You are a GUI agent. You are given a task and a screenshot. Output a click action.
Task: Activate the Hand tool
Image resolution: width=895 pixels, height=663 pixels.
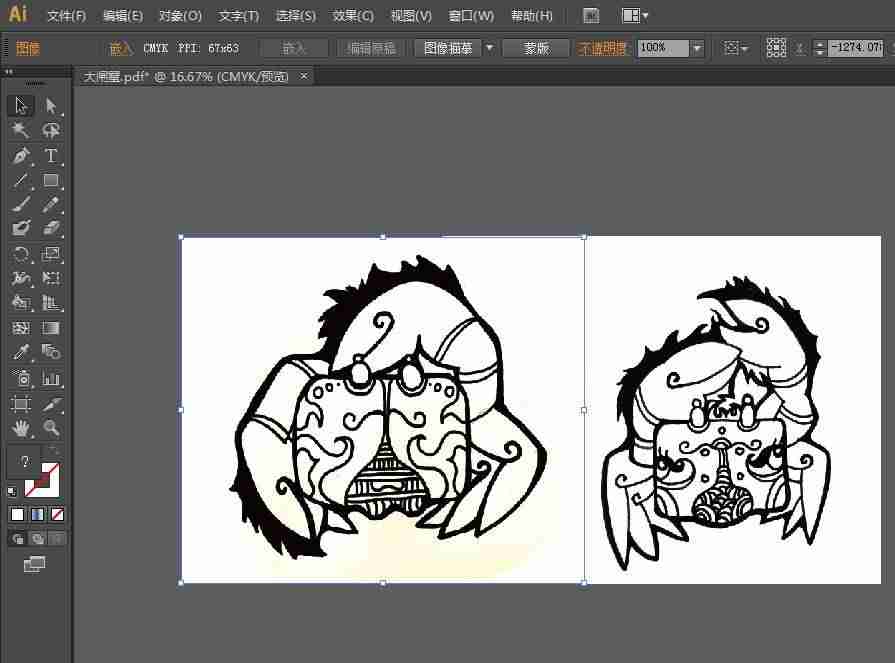coord(21,427)
